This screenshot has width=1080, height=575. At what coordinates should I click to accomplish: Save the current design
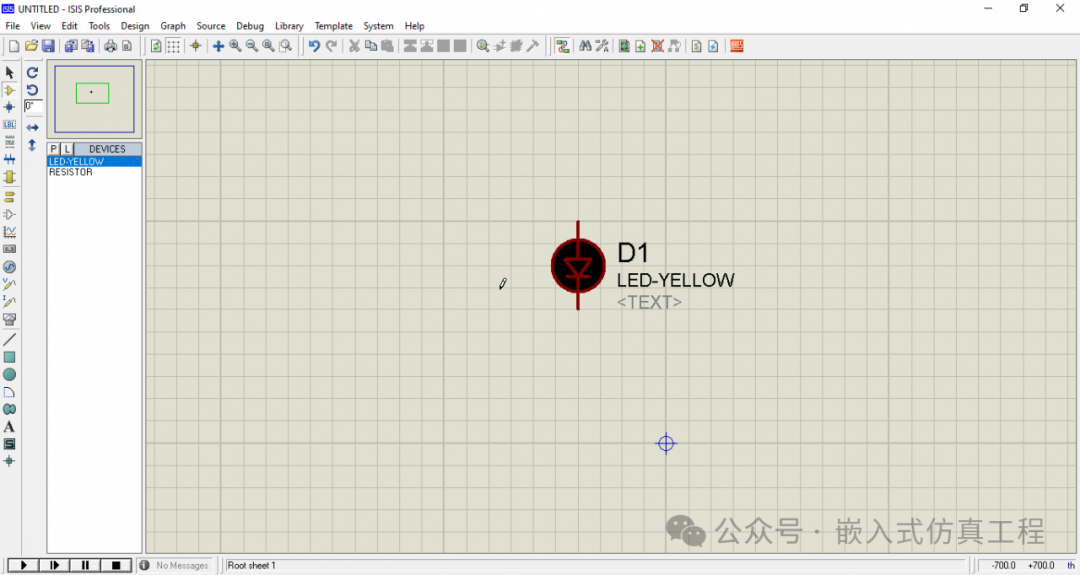tap(48, 46)
